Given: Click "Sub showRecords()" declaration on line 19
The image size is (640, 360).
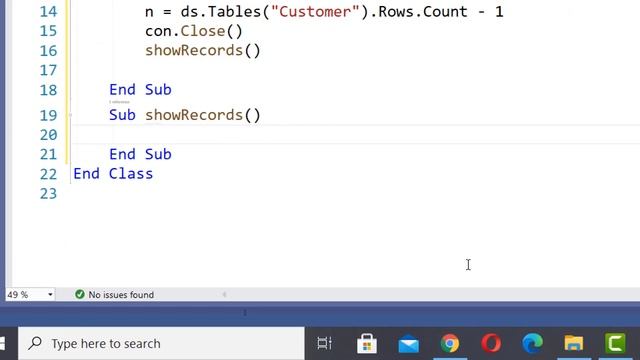Looking at the screenshot, I should [184, 115].
